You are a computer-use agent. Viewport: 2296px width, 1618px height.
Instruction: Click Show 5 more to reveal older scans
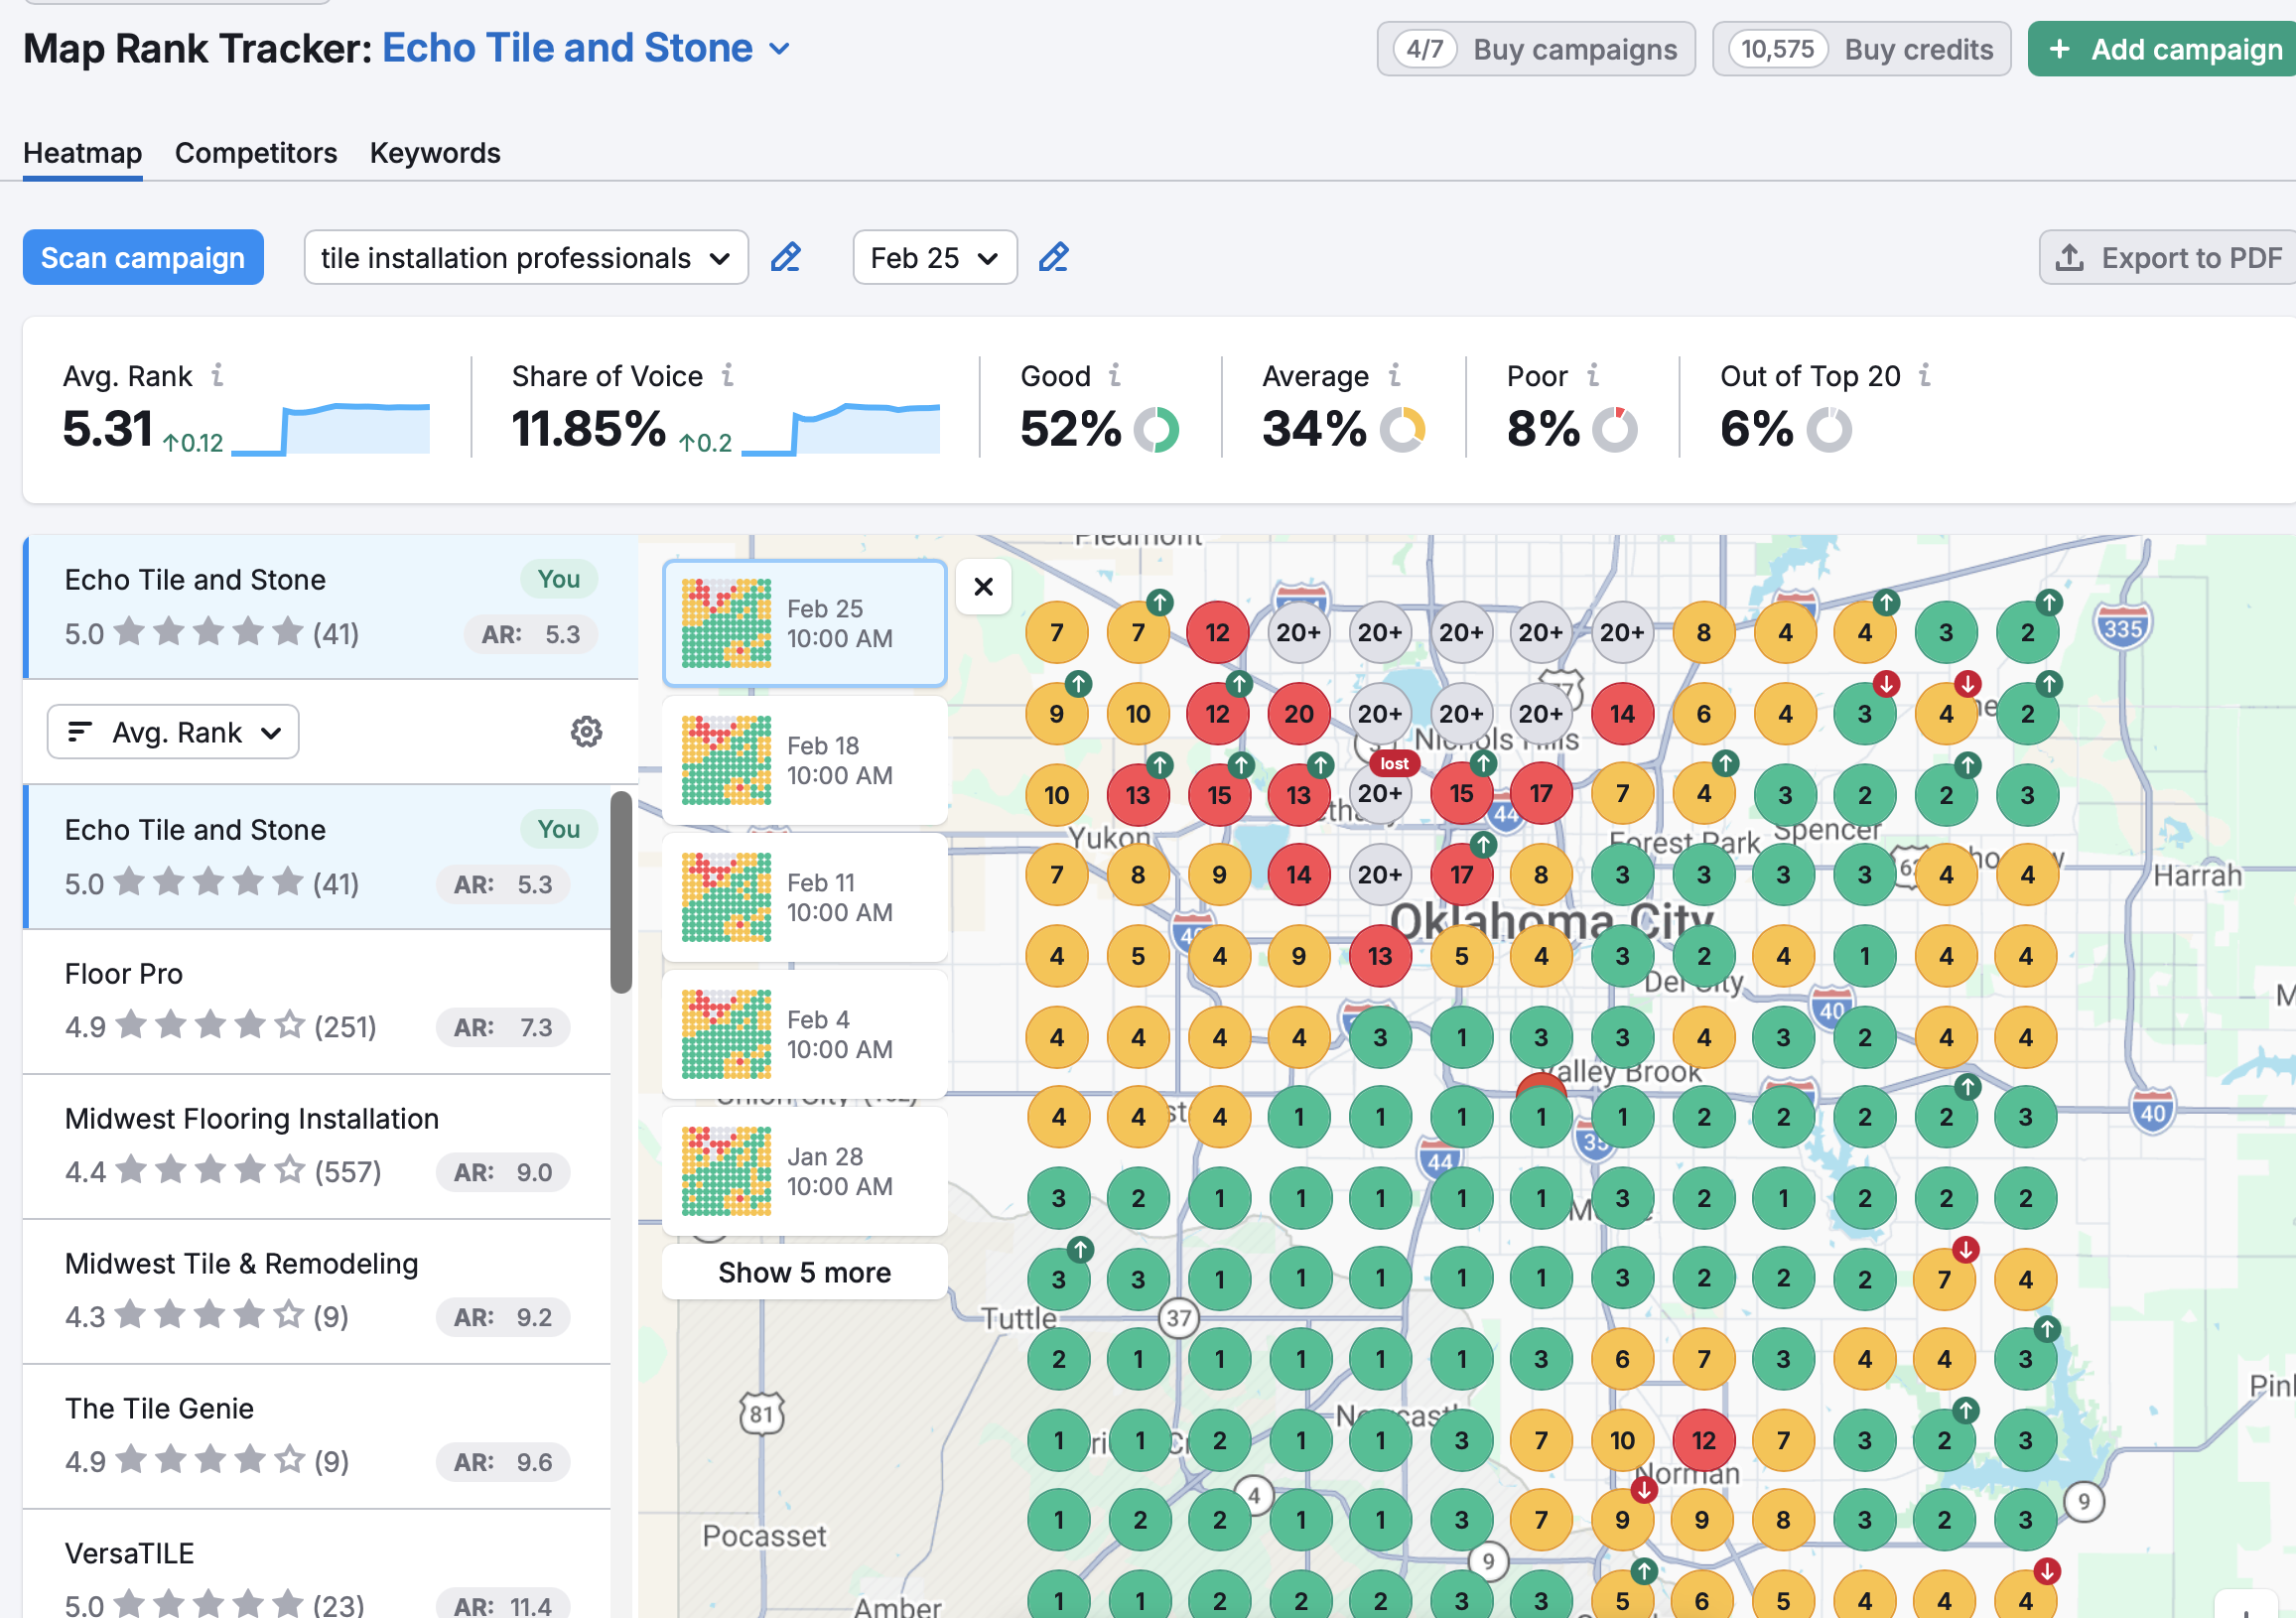click(x=803, y=1272)
